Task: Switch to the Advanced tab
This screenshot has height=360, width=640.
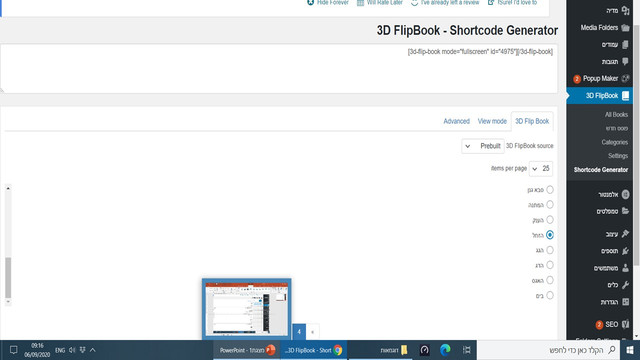Action: pos(456,121)
